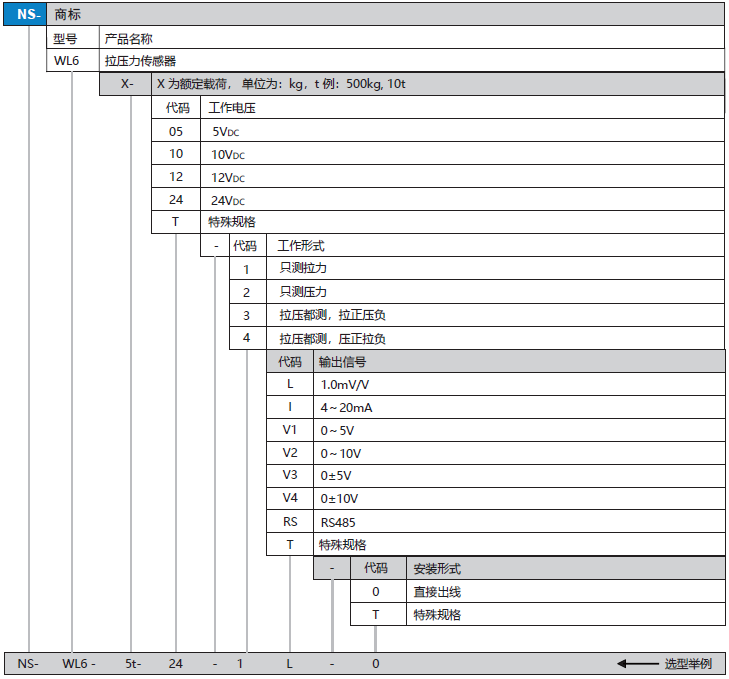Select the 直接出线 installation option
The height and width of the screenshot is (679, 729).
click(x=437, y=591)
